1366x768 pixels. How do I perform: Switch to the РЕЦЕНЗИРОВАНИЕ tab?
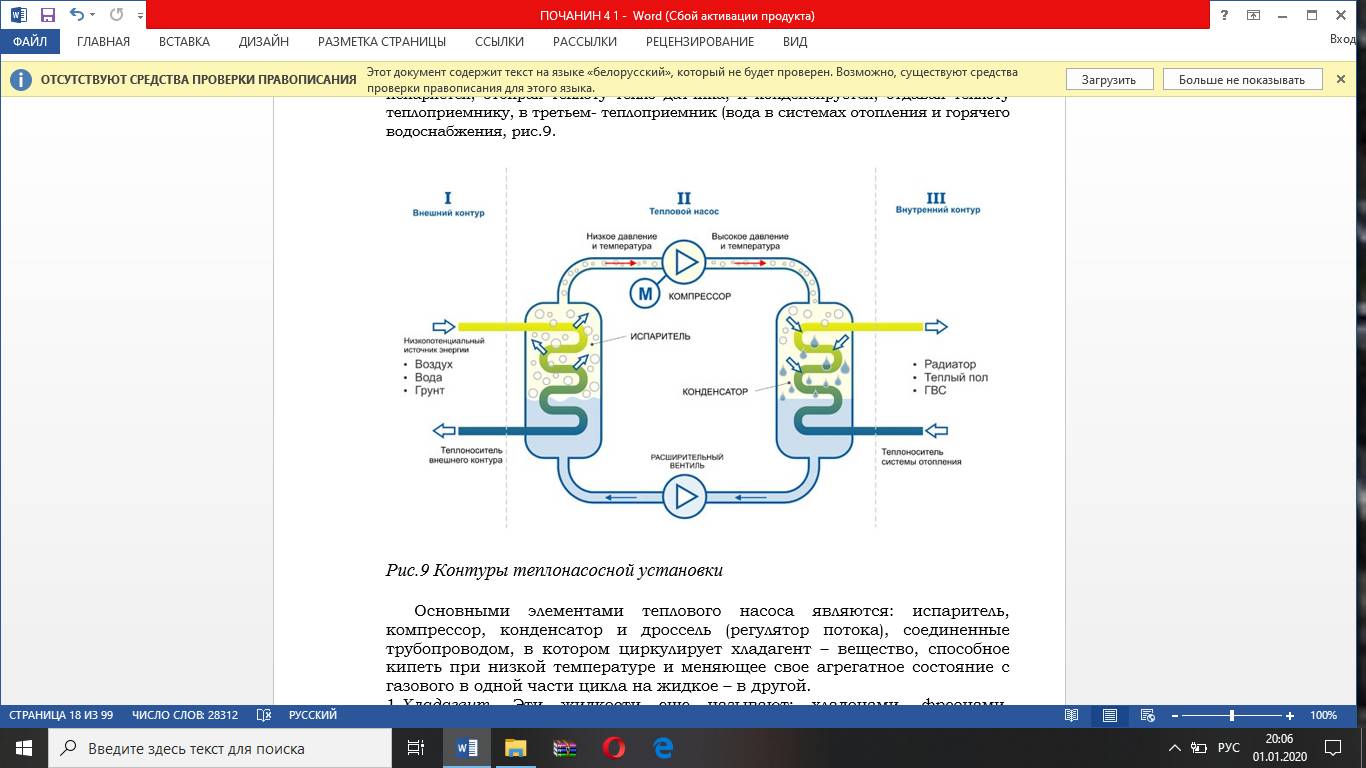click(699, 42)
